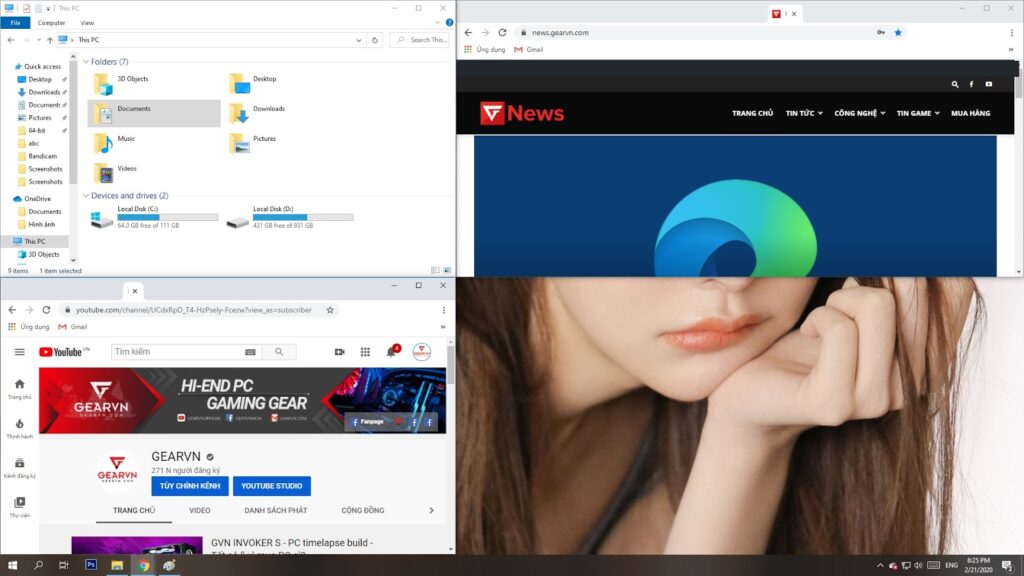Open the YouTube apps grid icon
The width and height of the screenshot is (1024, 576).
click(365, 352)
